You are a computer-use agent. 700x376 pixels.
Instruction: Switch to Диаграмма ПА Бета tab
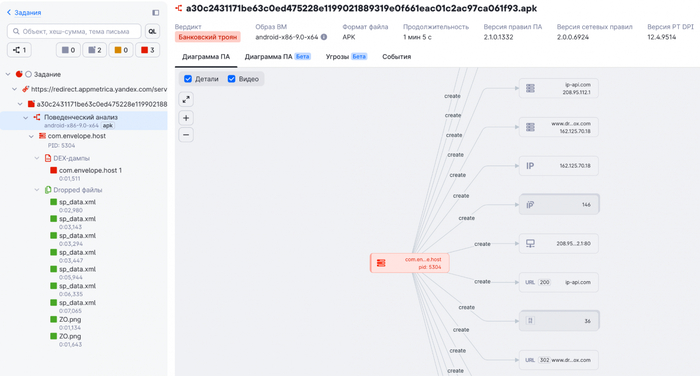(x=277, y=57)
